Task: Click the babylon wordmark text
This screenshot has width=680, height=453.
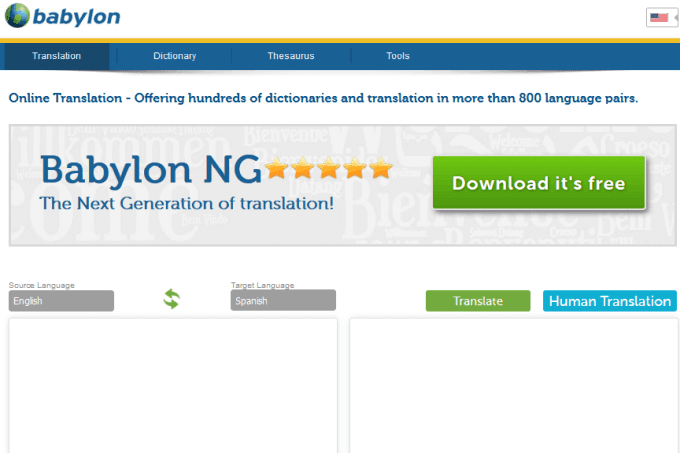Action: (76, 17)
